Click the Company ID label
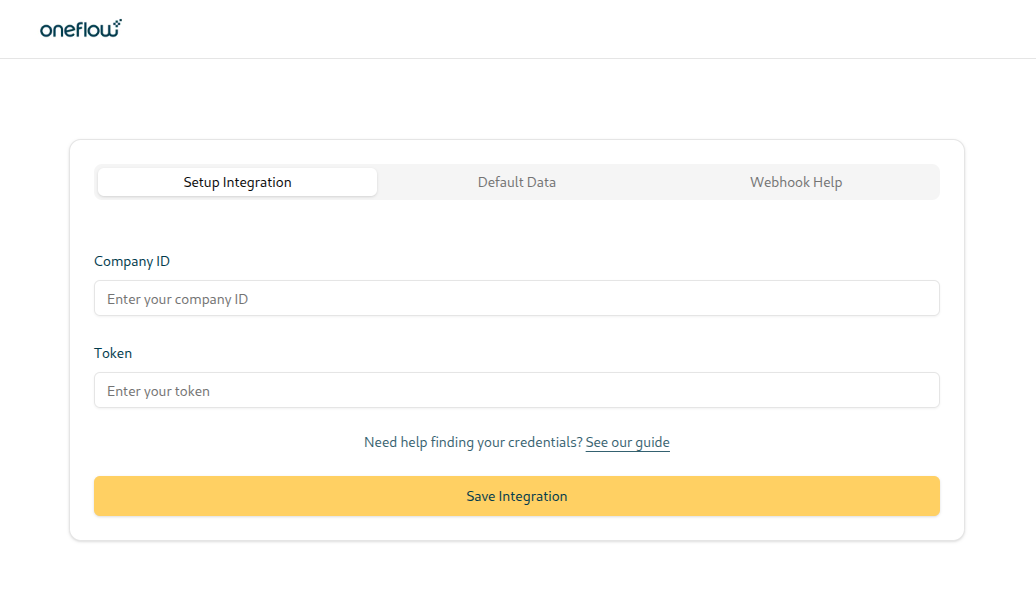The height and width of the screenshot is (595, 1036). pyautogui.click(x=132, y=262)
